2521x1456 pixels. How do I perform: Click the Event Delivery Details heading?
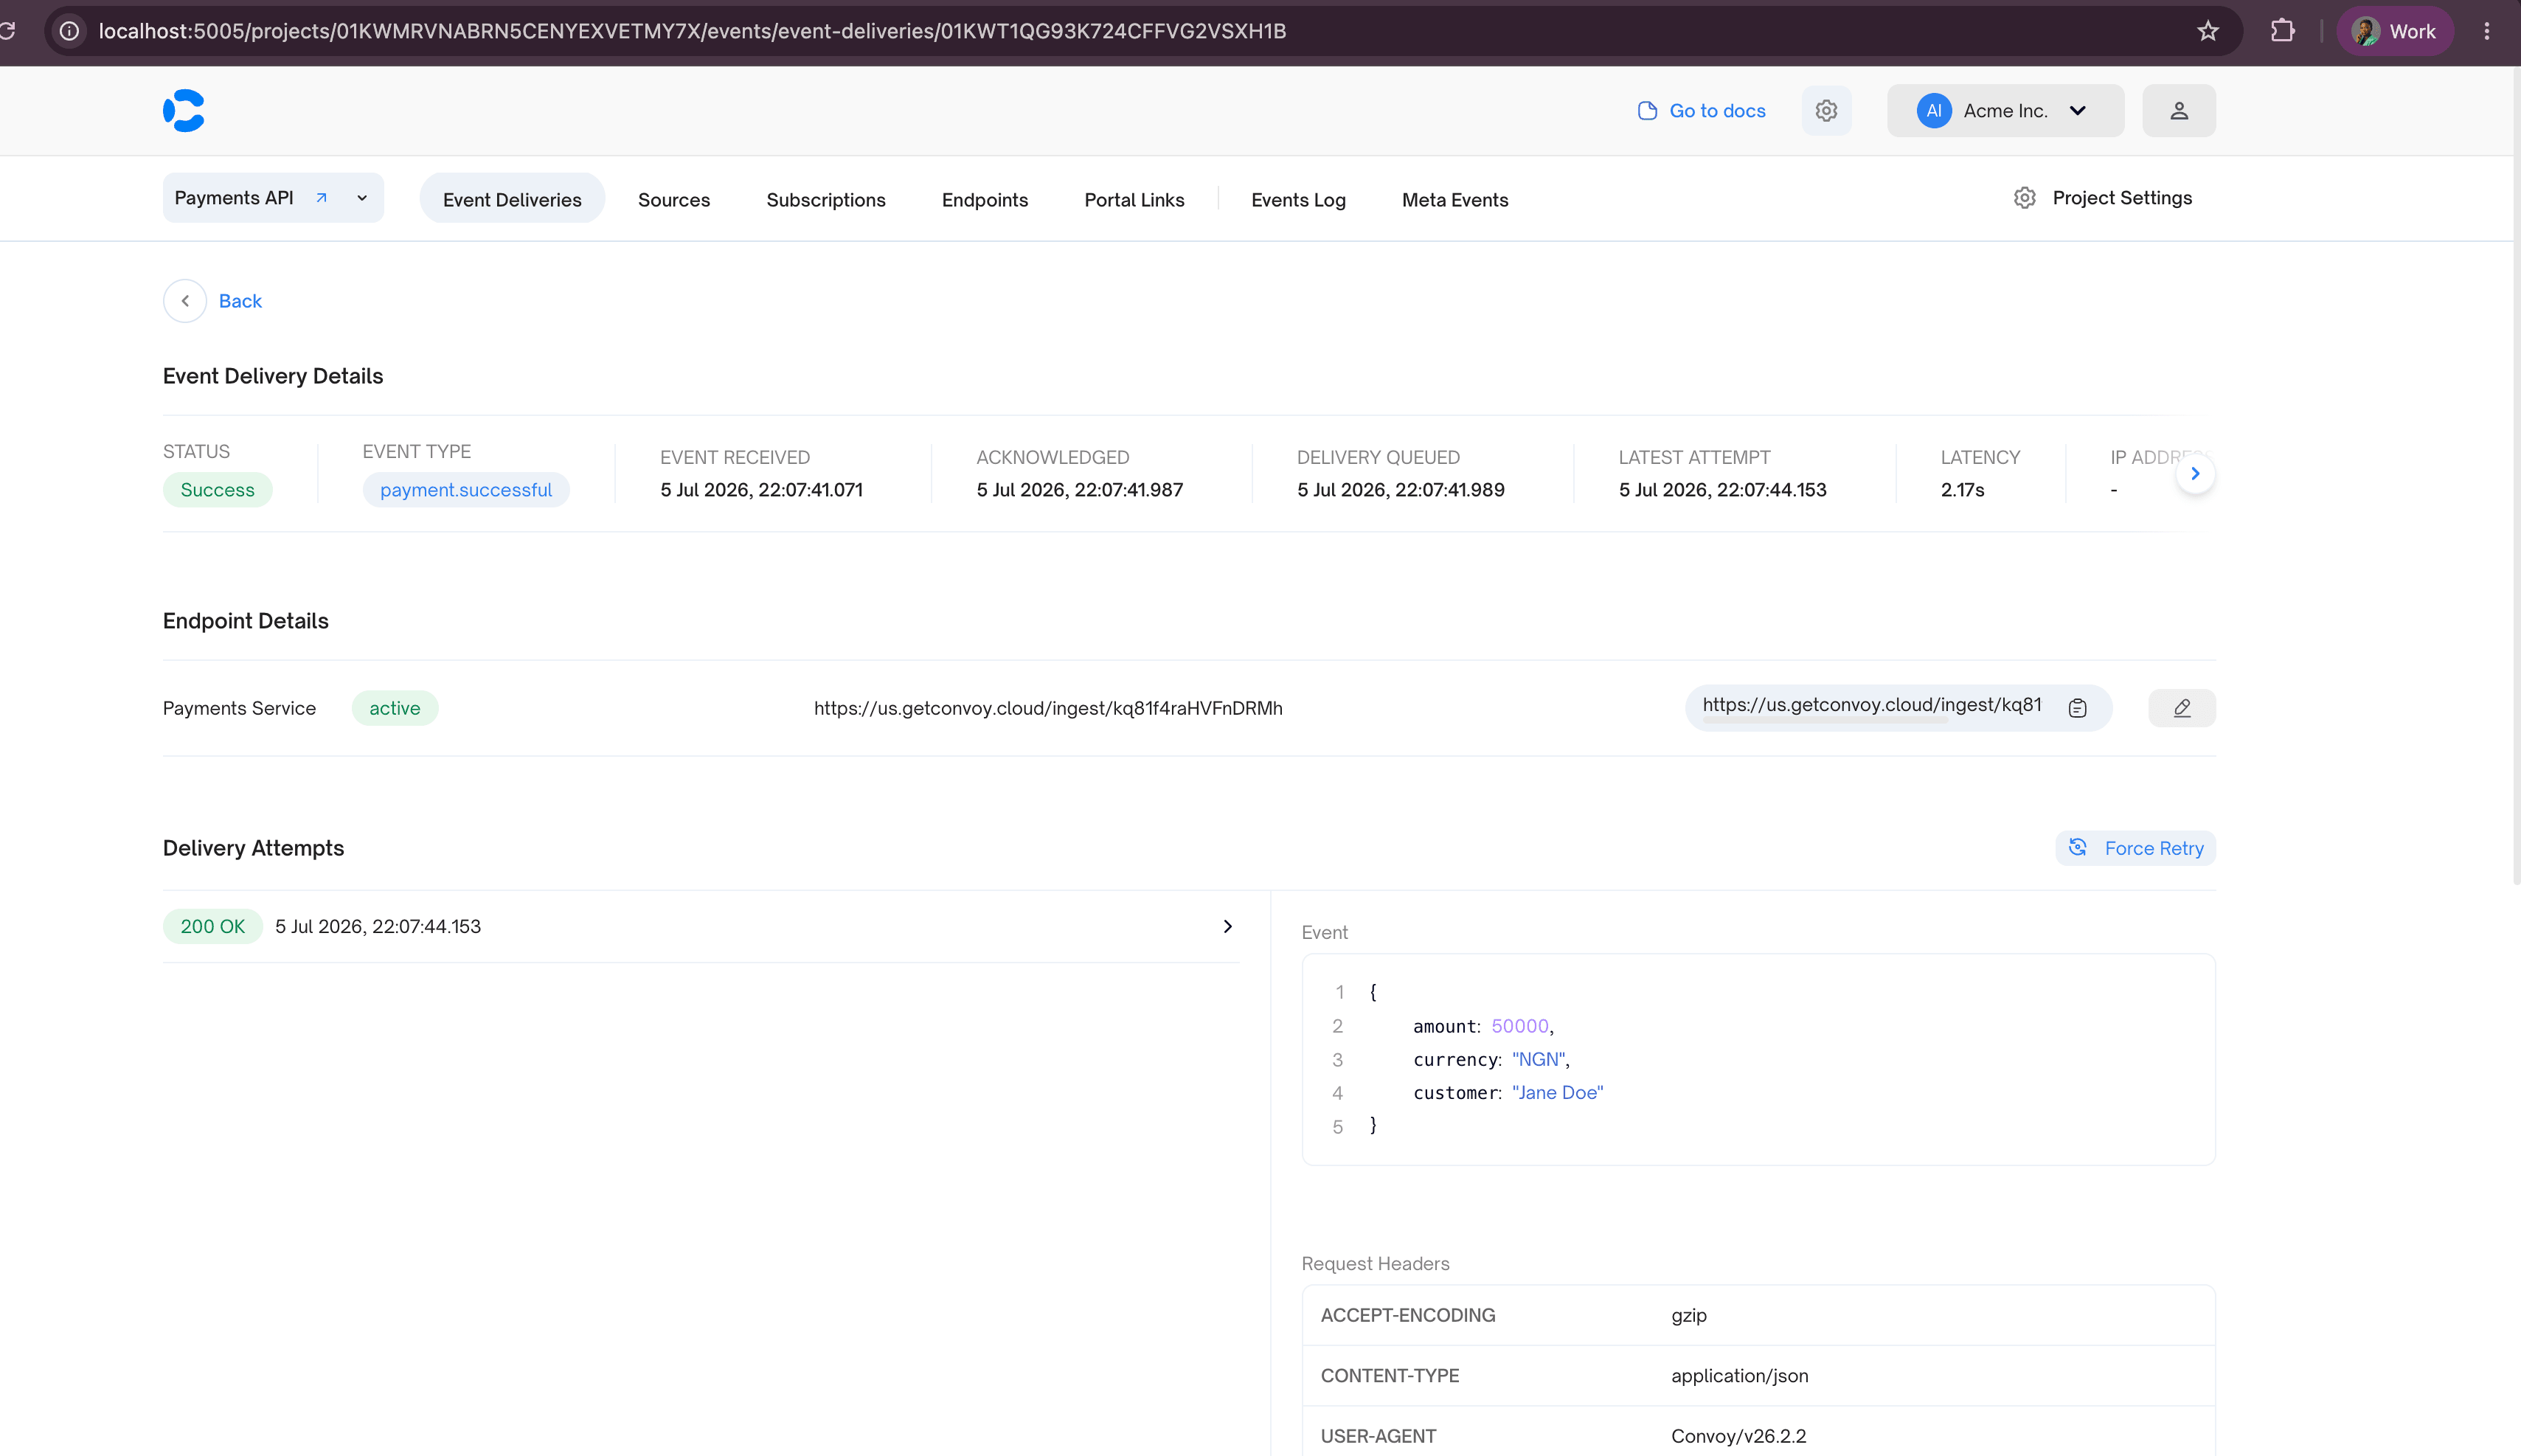(x=273, y=376)
